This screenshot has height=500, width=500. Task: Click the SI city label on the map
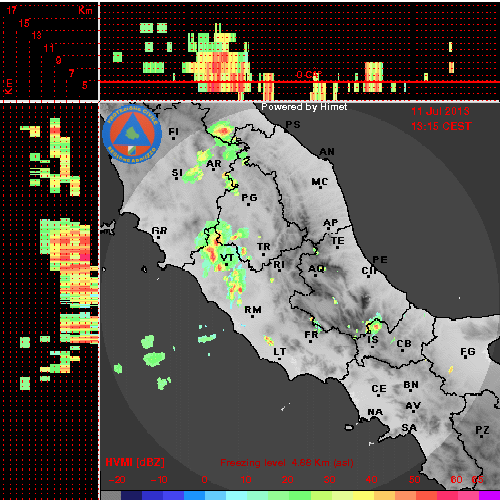[x=177, y=173]
